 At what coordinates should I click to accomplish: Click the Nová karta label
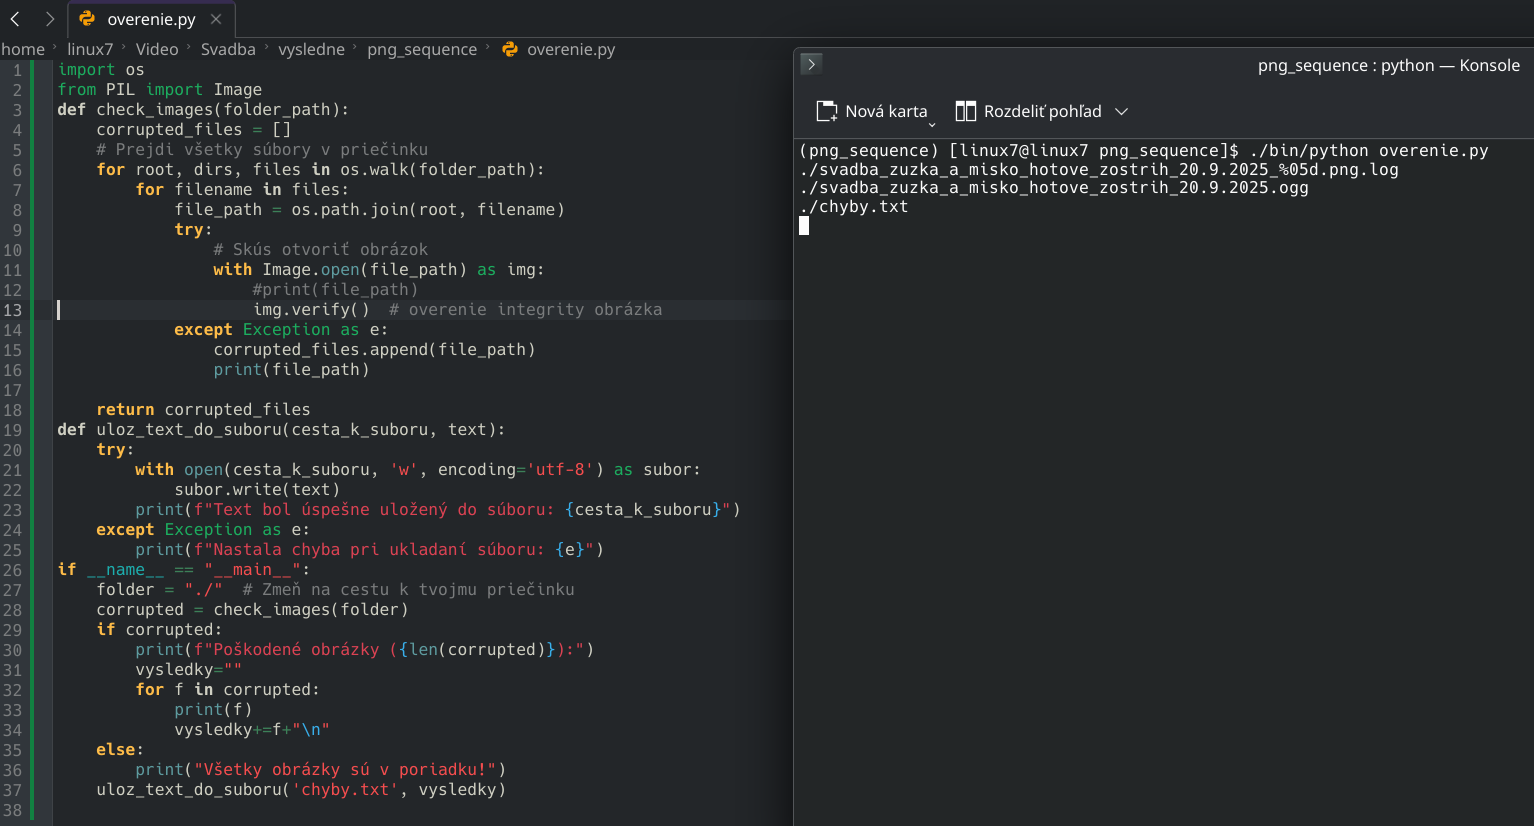(886, 111)
